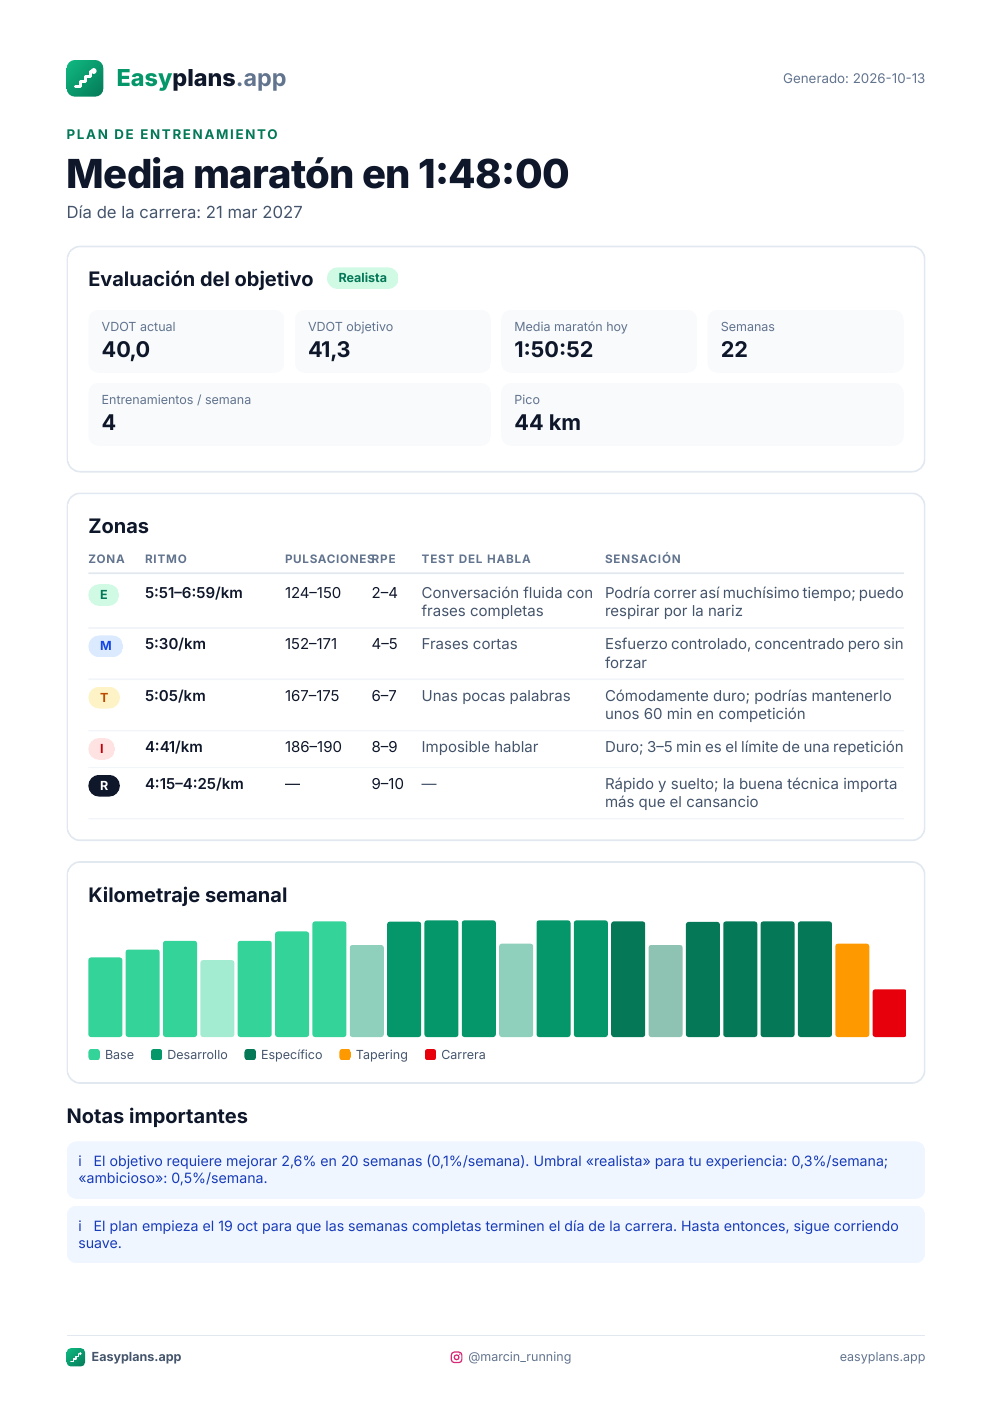Viewport: 993px width, 1404px height.
Task: Select the Pico 44 km card
Action: pos(702,414)
